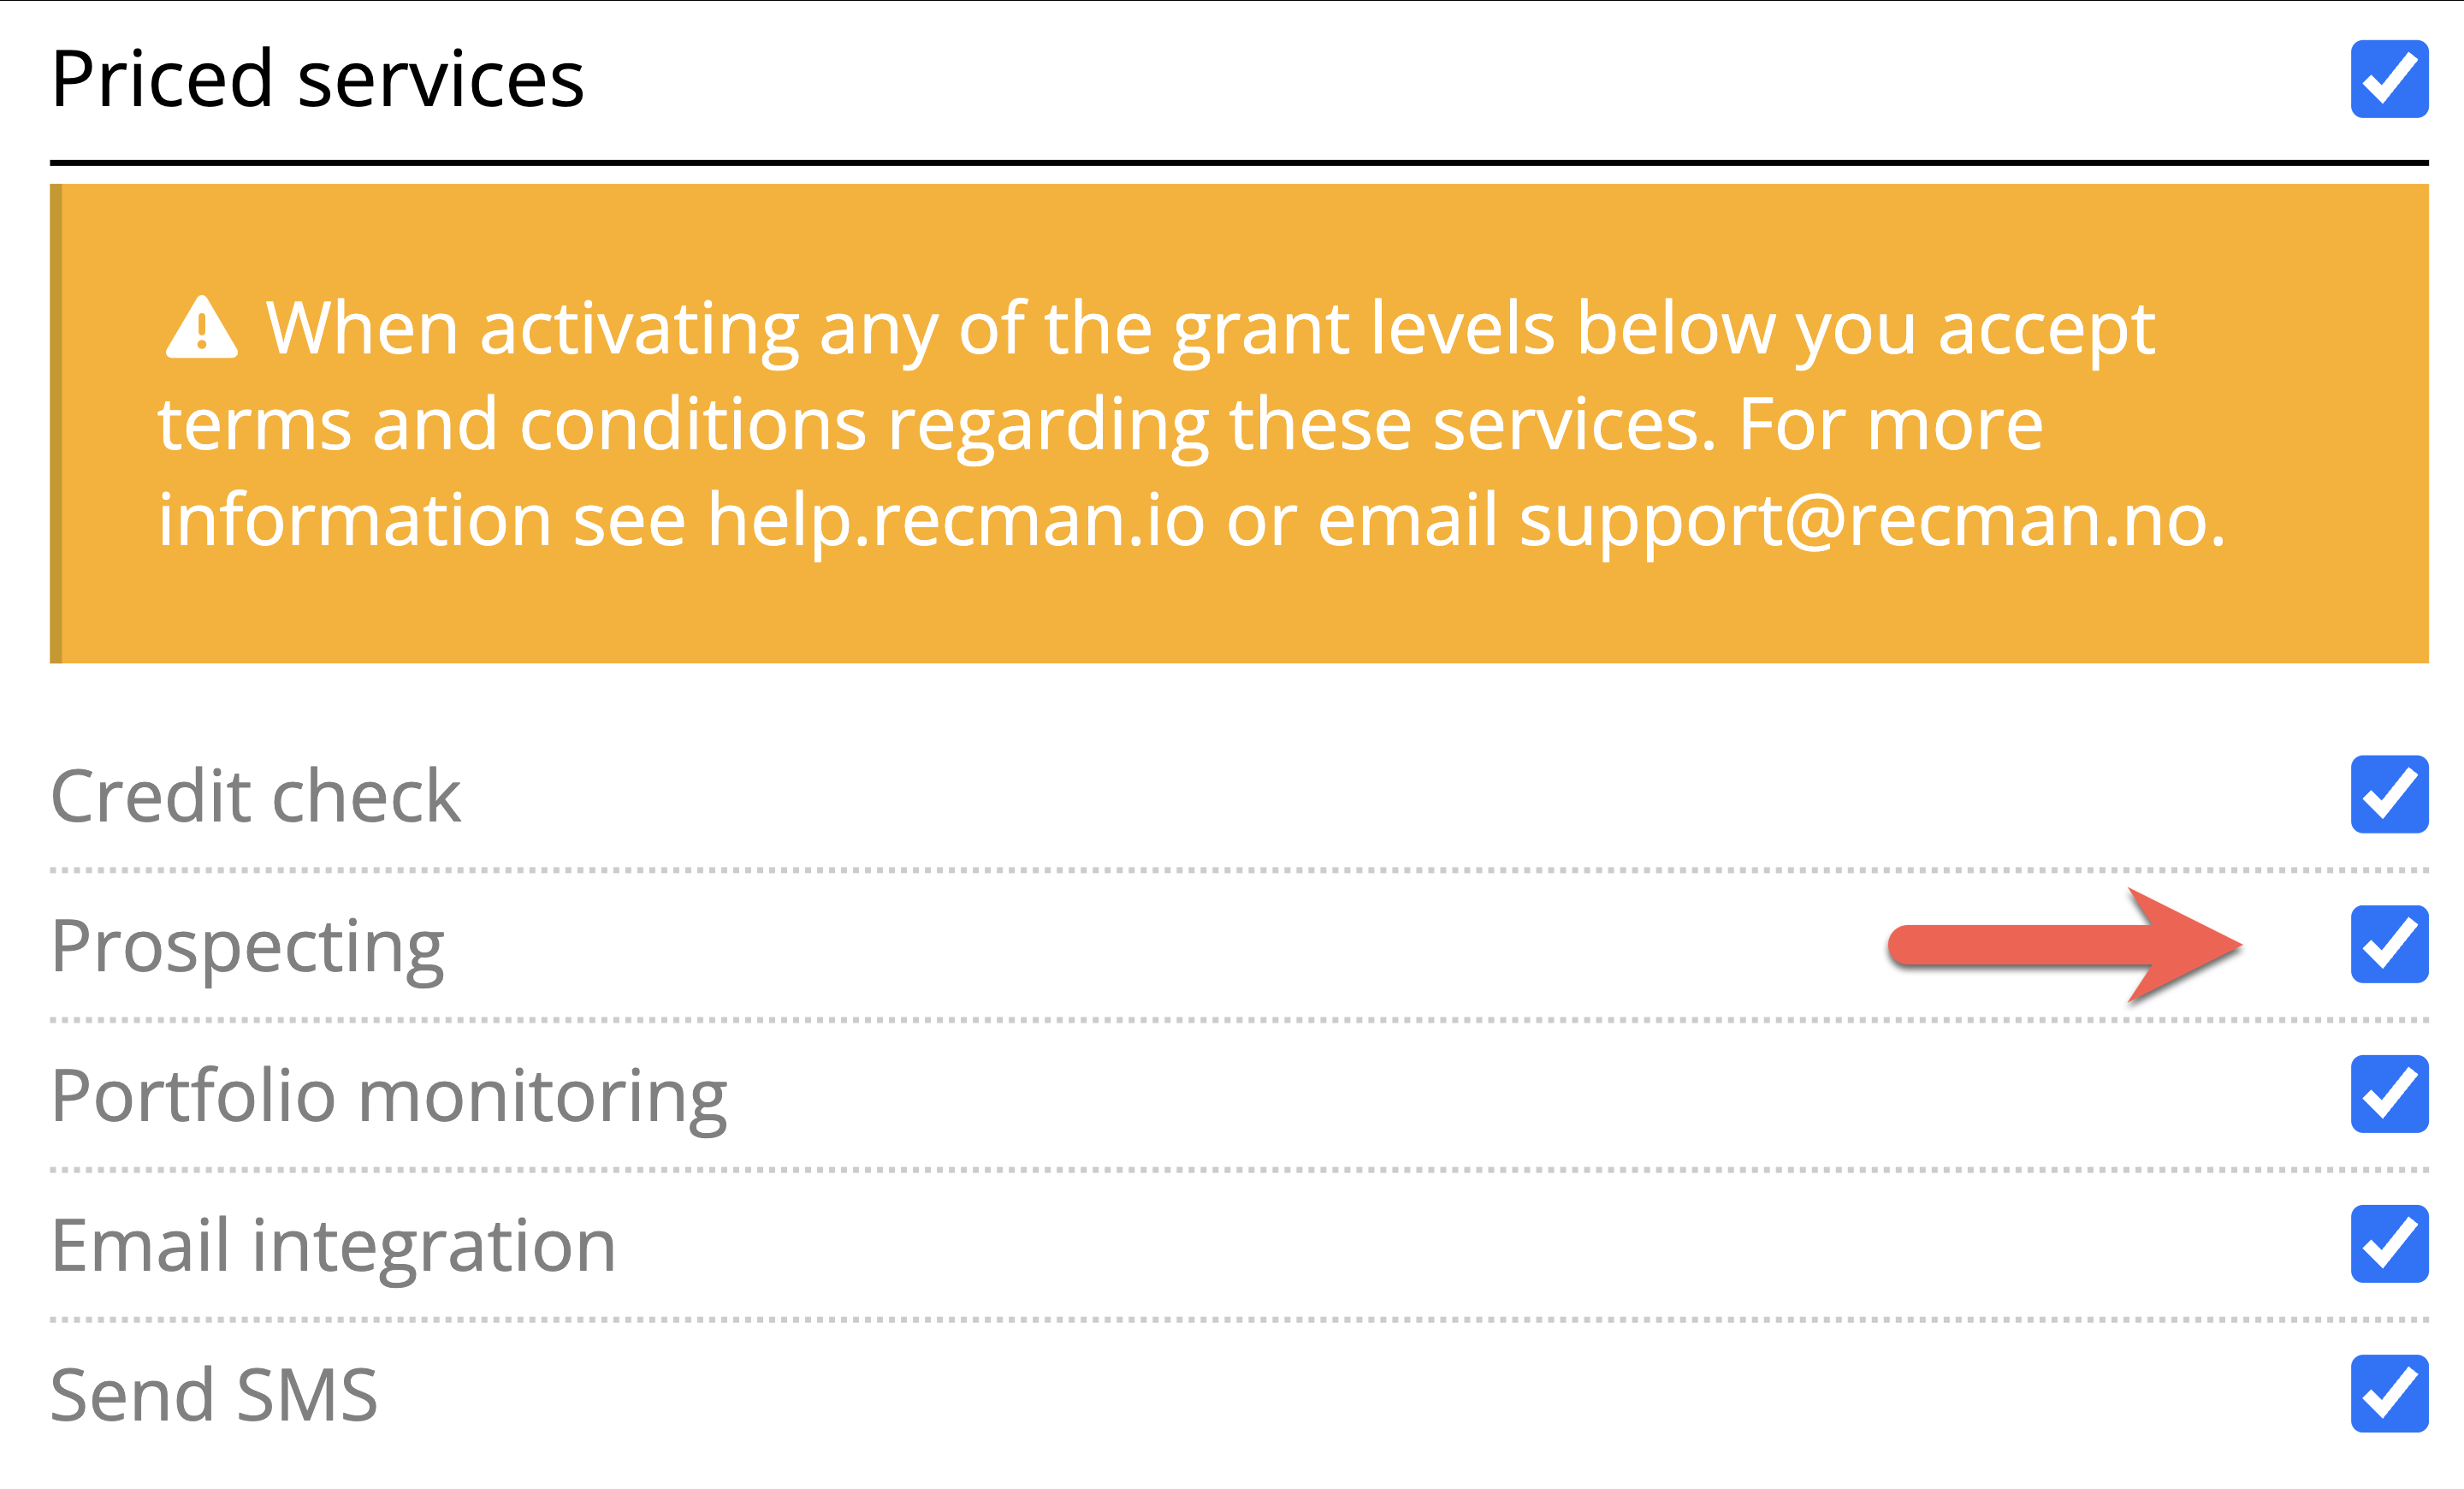Click the Priced services heading
The image size is (2464, 1489).
(x=317, y=79)
